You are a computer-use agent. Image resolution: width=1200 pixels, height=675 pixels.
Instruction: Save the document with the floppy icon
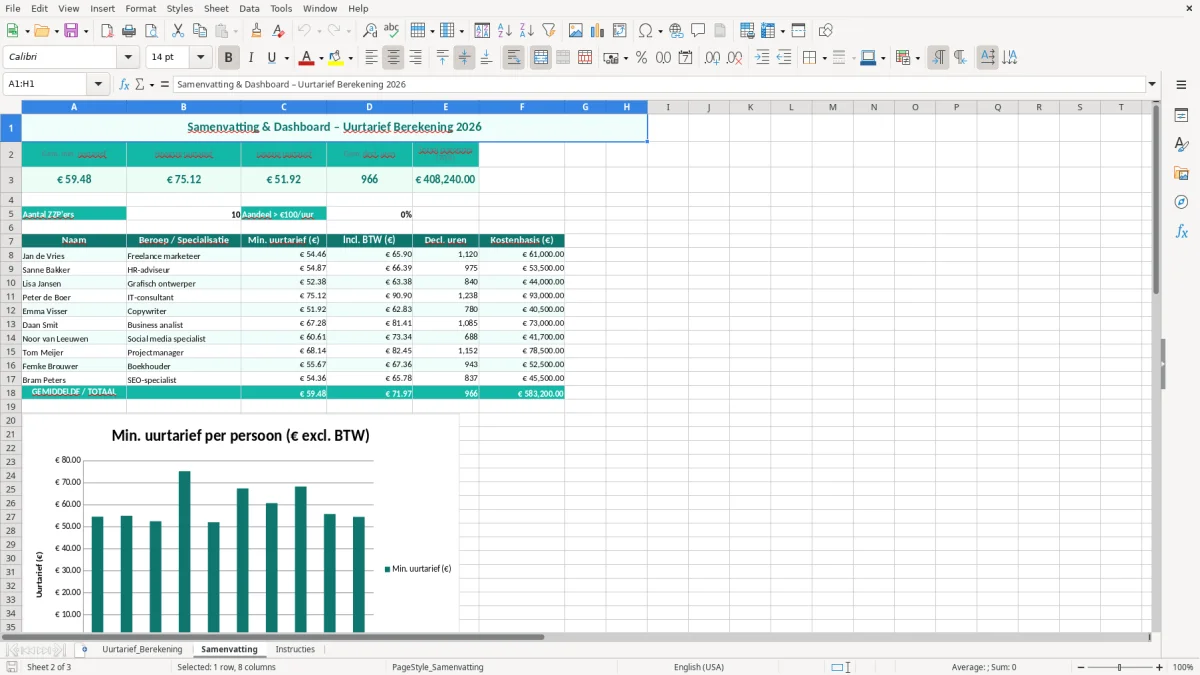[71, 31]
